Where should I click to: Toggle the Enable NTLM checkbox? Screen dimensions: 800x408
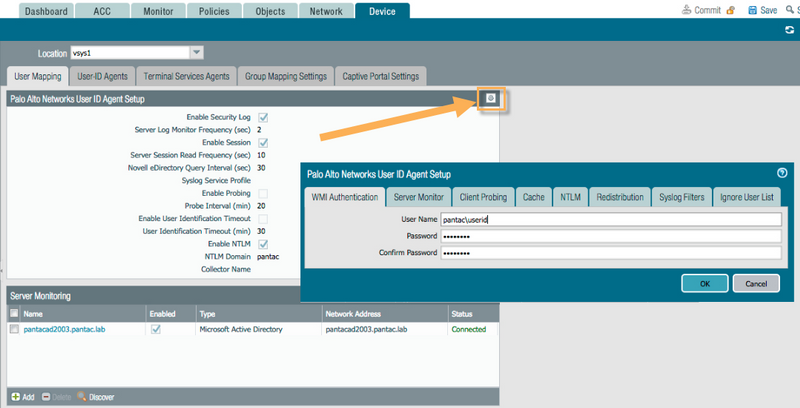pos(263,245)
